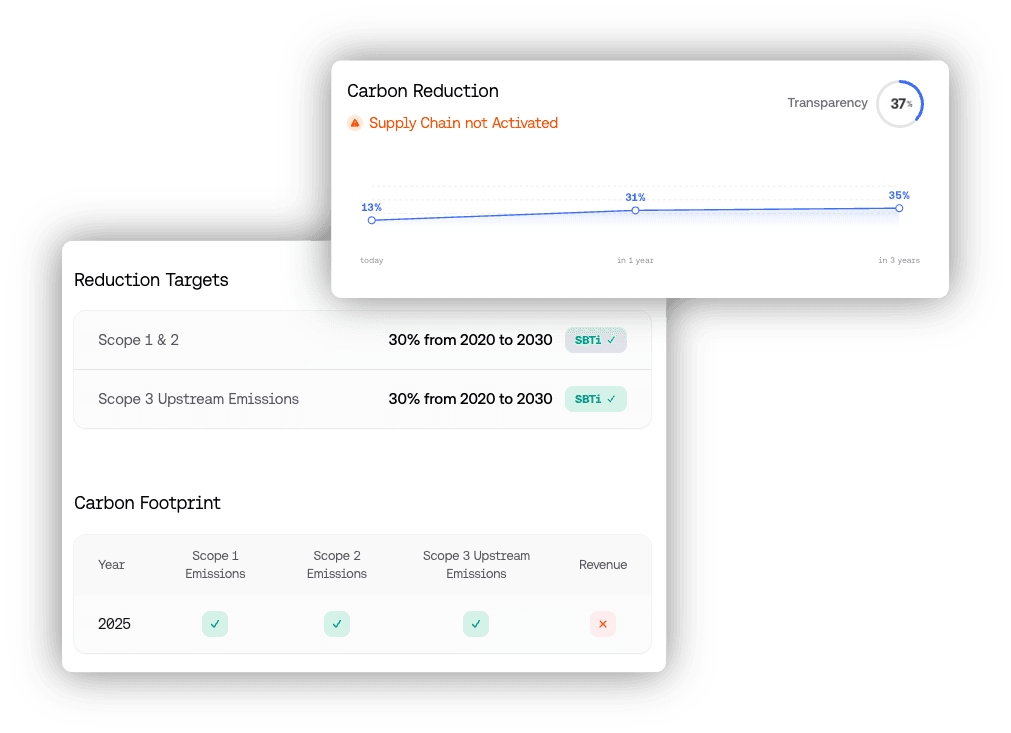The image size is (1011, 733).
Task: Select the 31% data point on chart
Action: pos(635,210)
